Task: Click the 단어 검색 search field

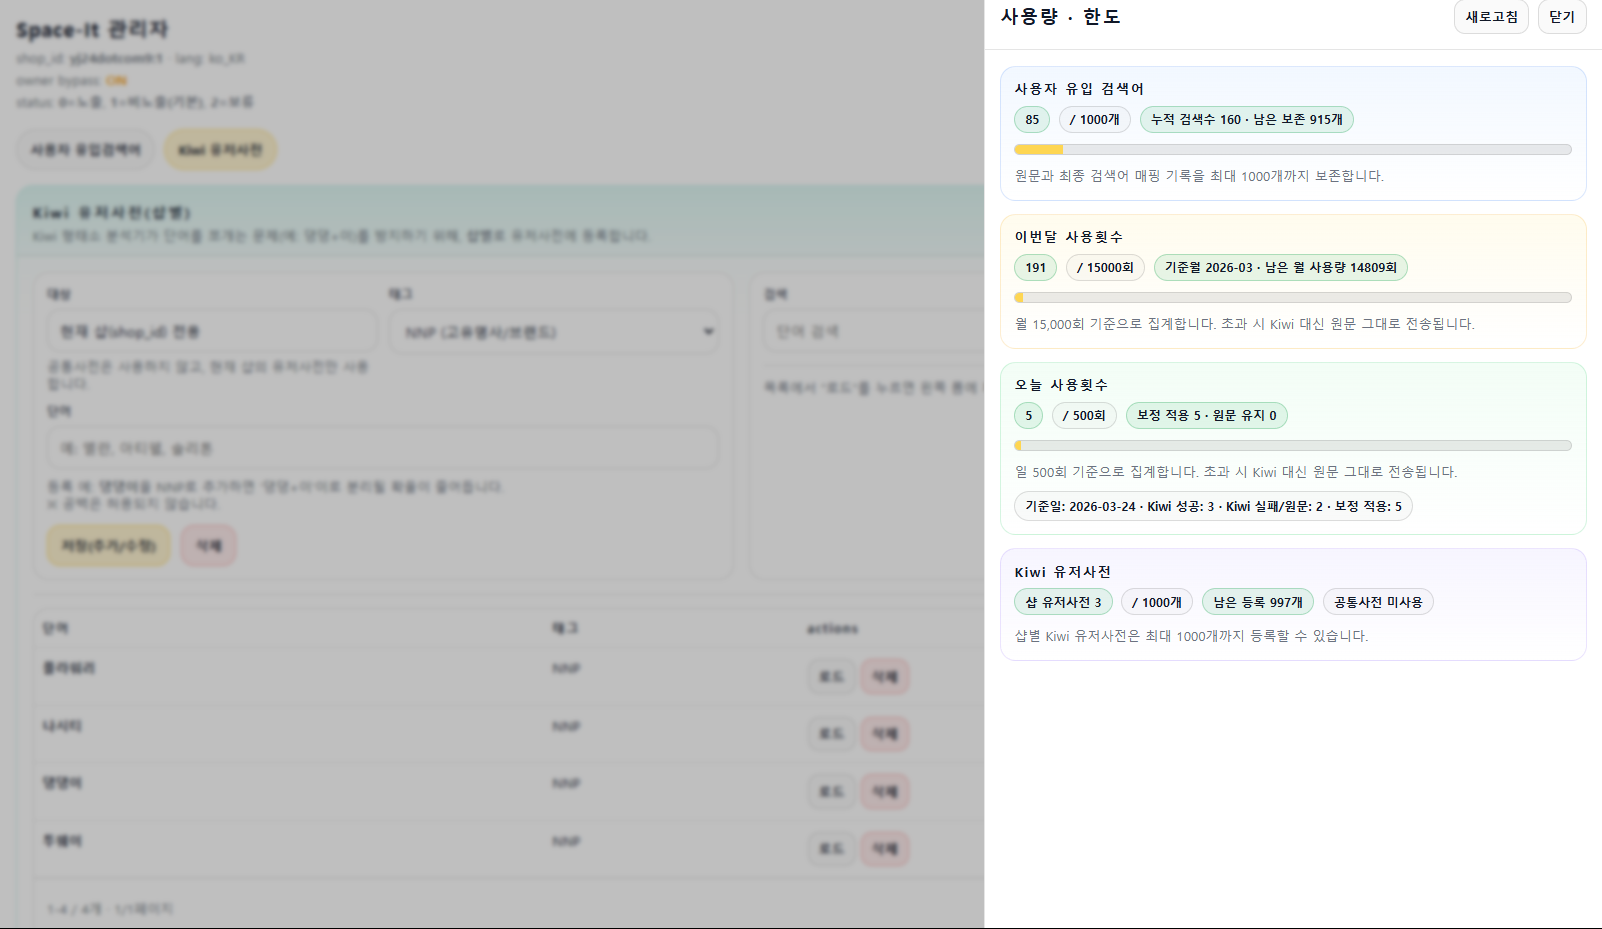Action: click(x=870, y=331)
